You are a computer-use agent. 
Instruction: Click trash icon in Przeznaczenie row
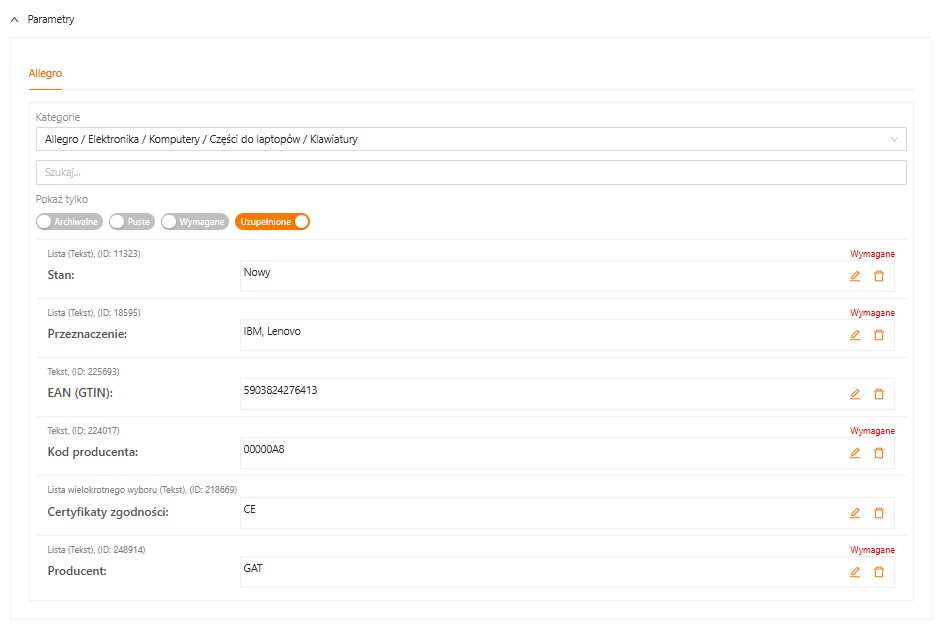[879, 335]
